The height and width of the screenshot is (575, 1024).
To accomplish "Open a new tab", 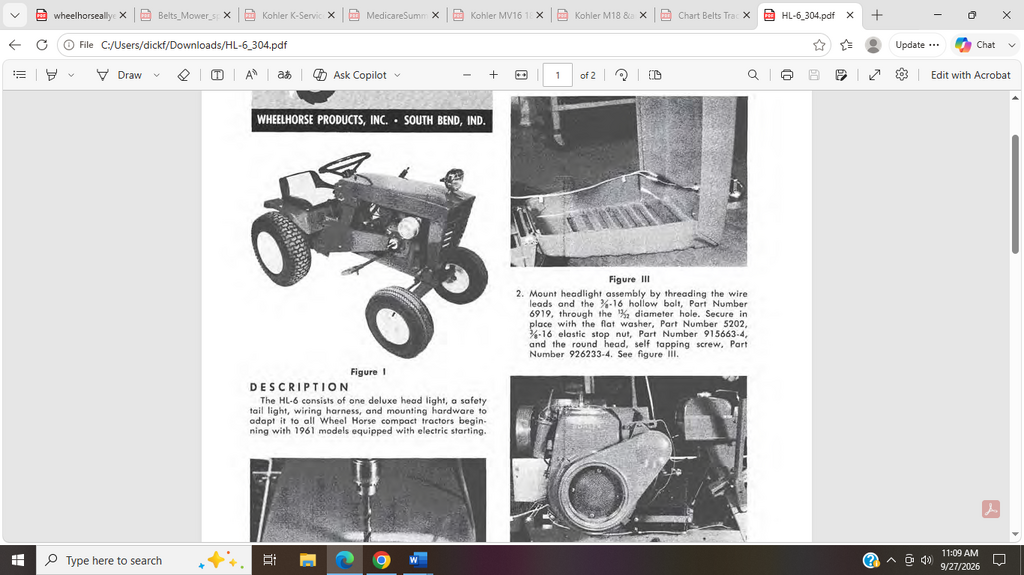I will click(x=877, y=15).
